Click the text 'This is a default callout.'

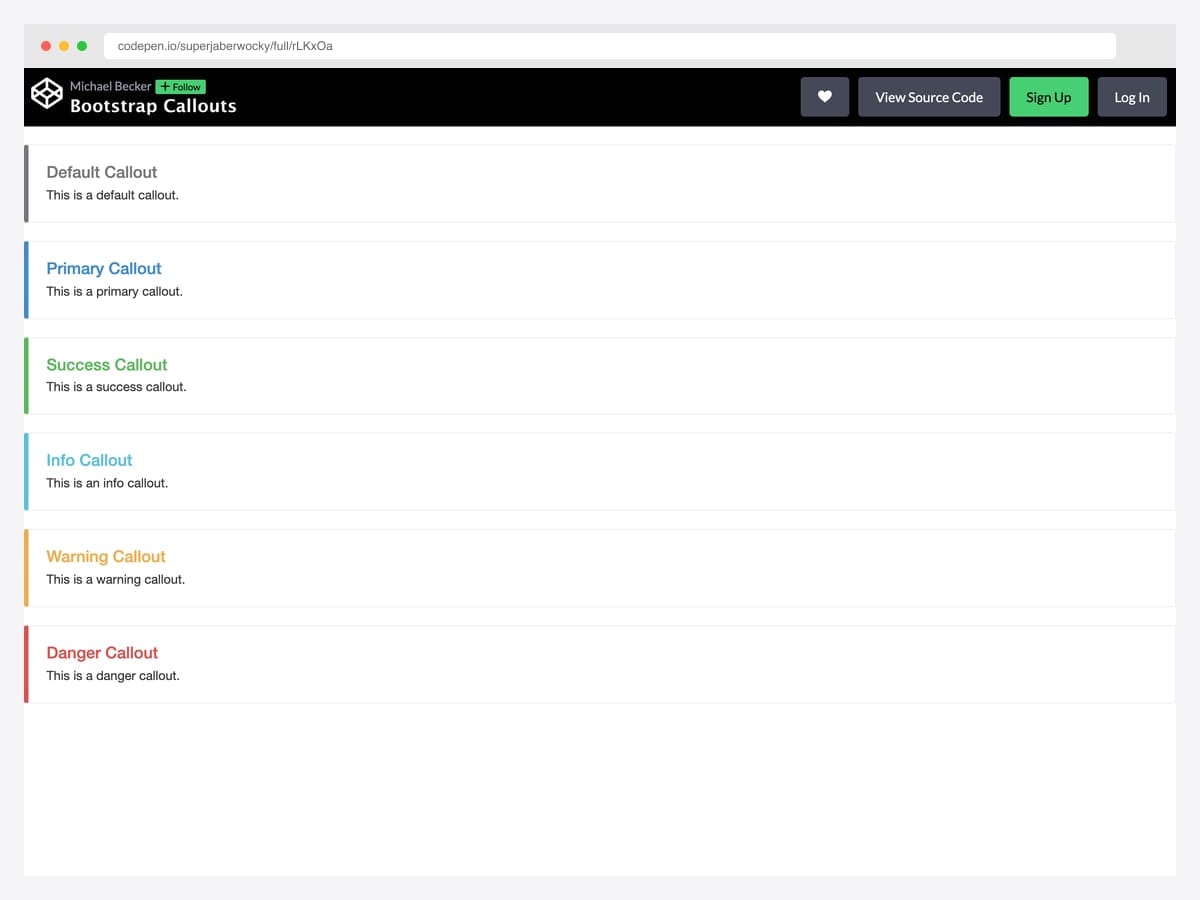click(113, 195)
